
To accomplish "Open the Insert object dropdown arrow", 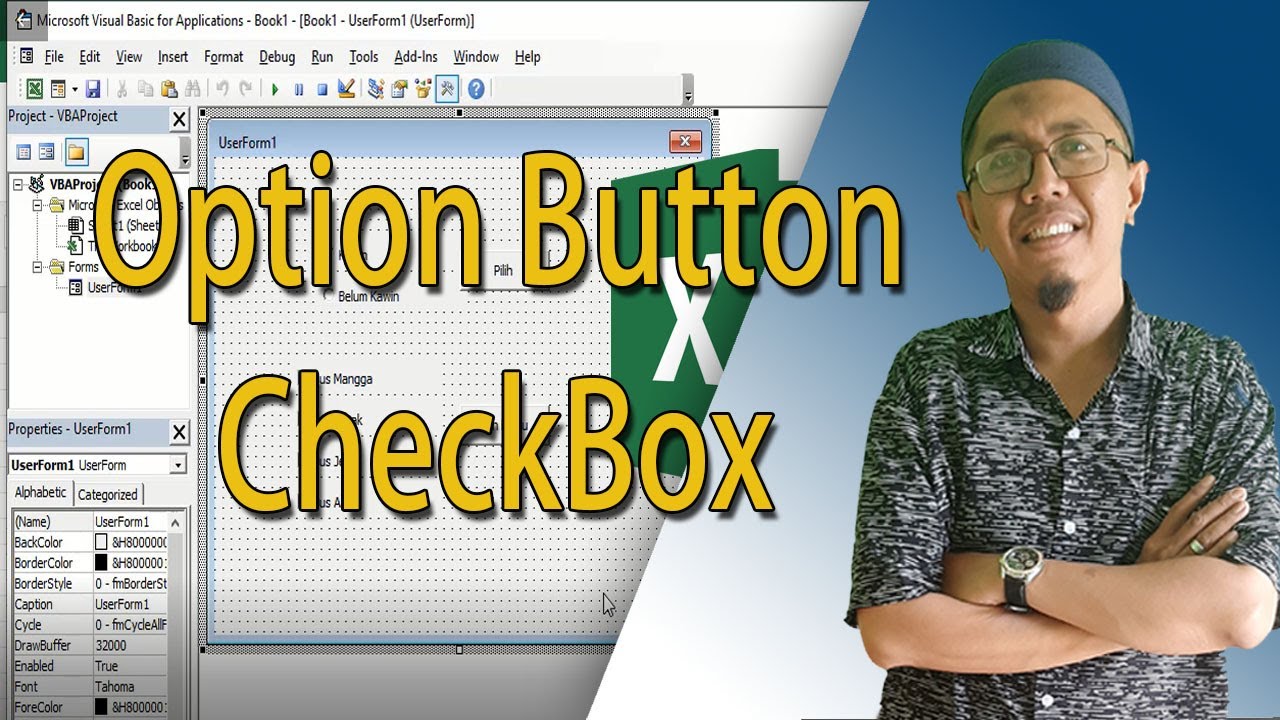I will point(74,89).
